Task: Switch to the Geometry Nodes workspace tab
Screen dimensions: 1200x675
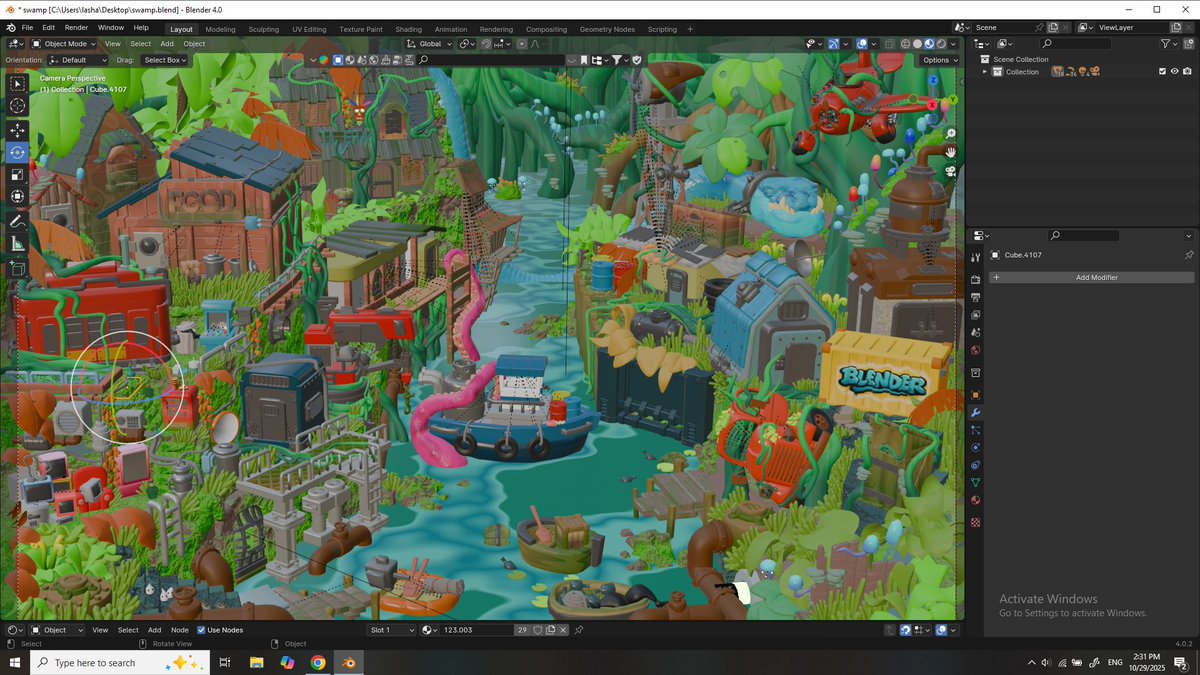Action: coord(607,29)
